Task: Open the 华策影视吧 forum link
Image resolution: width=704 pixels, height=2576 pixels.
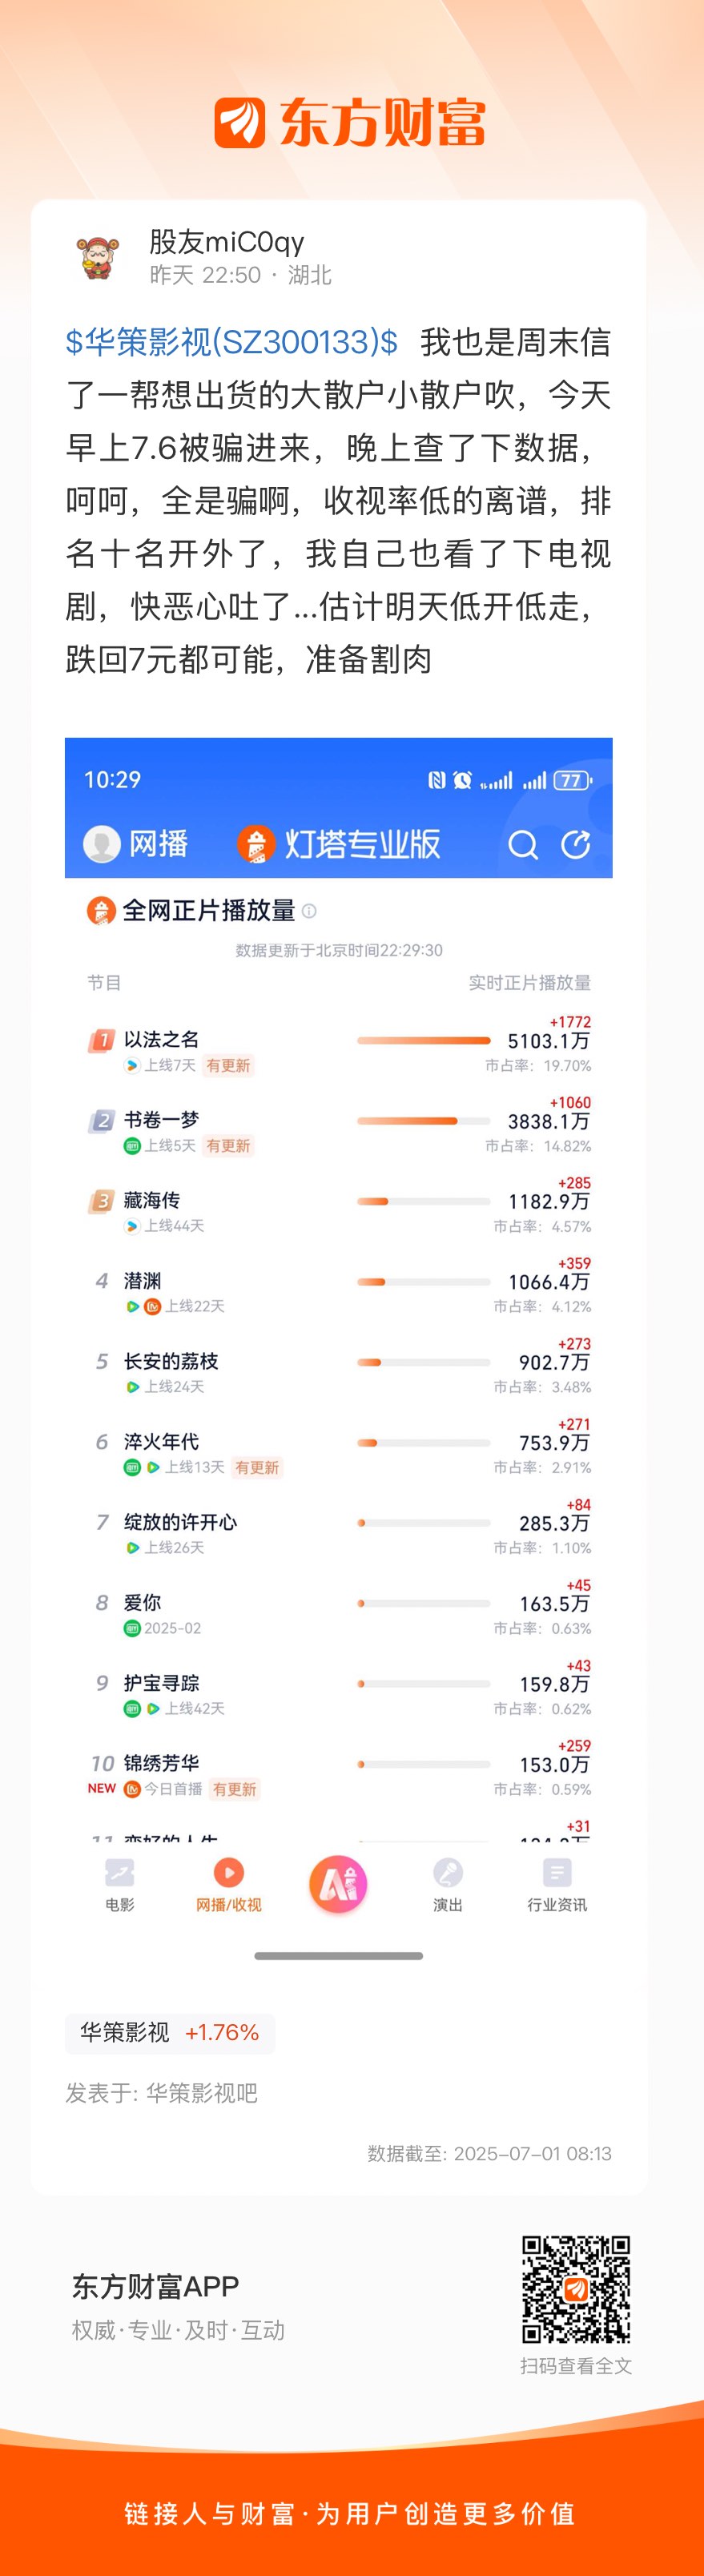Action: pos(202,2093)
